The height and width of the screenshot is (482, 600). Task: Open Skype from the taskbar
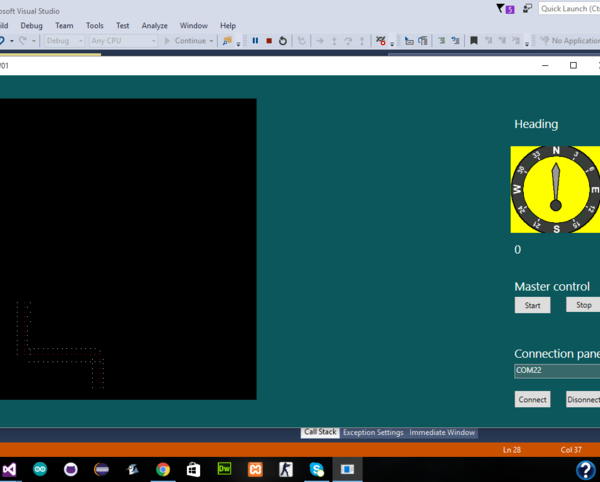pyautogui.click(x=317, y=468)
